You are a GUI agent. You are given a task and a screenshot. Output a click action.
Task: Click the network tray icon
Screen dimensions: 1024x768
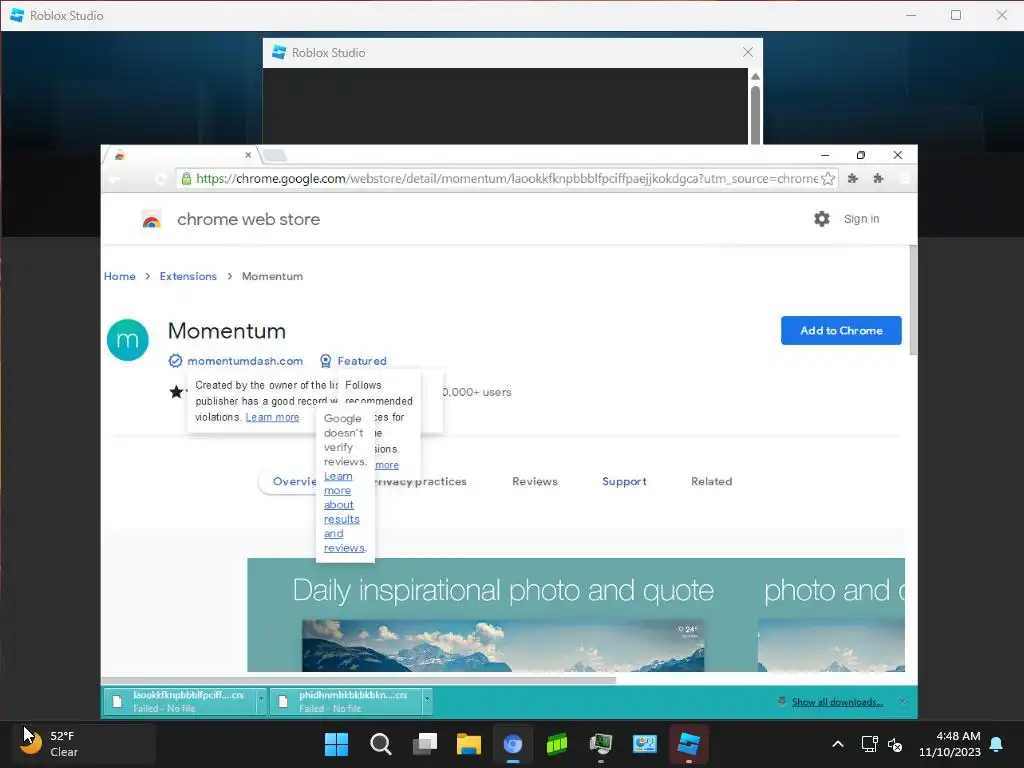click(x=869, y=744)
